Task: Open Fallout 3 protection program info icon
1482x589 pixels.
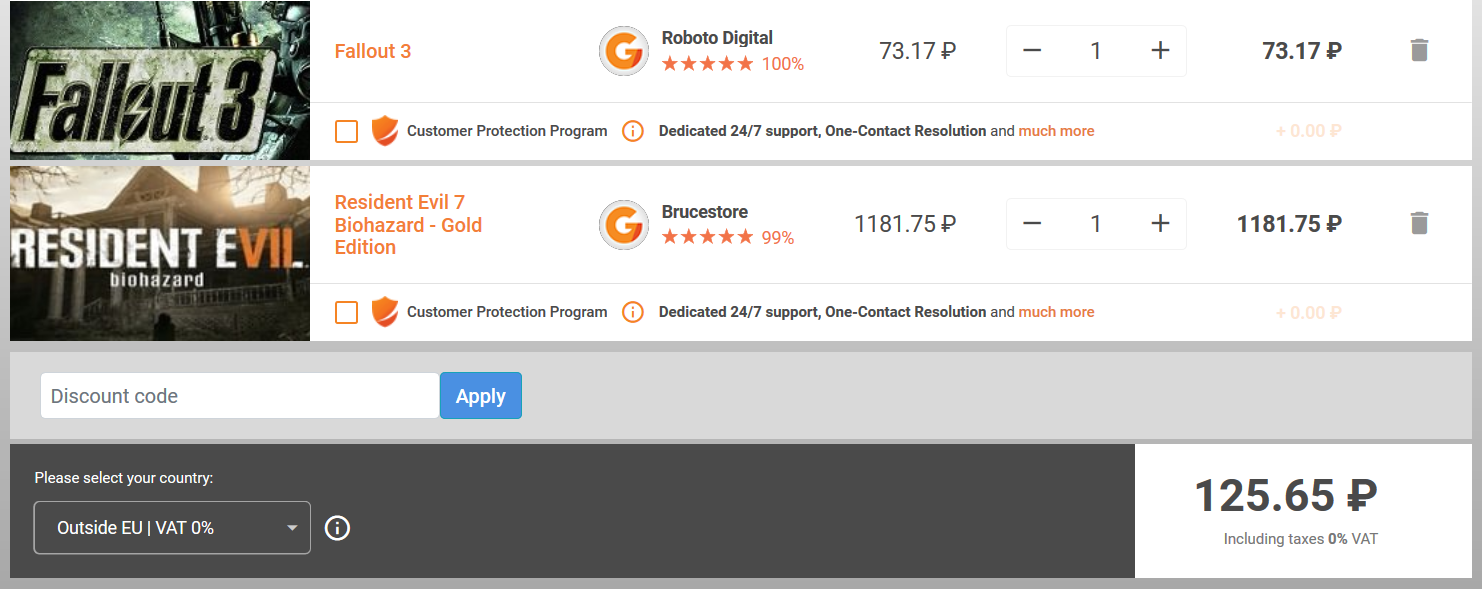Action: [632, 131]
